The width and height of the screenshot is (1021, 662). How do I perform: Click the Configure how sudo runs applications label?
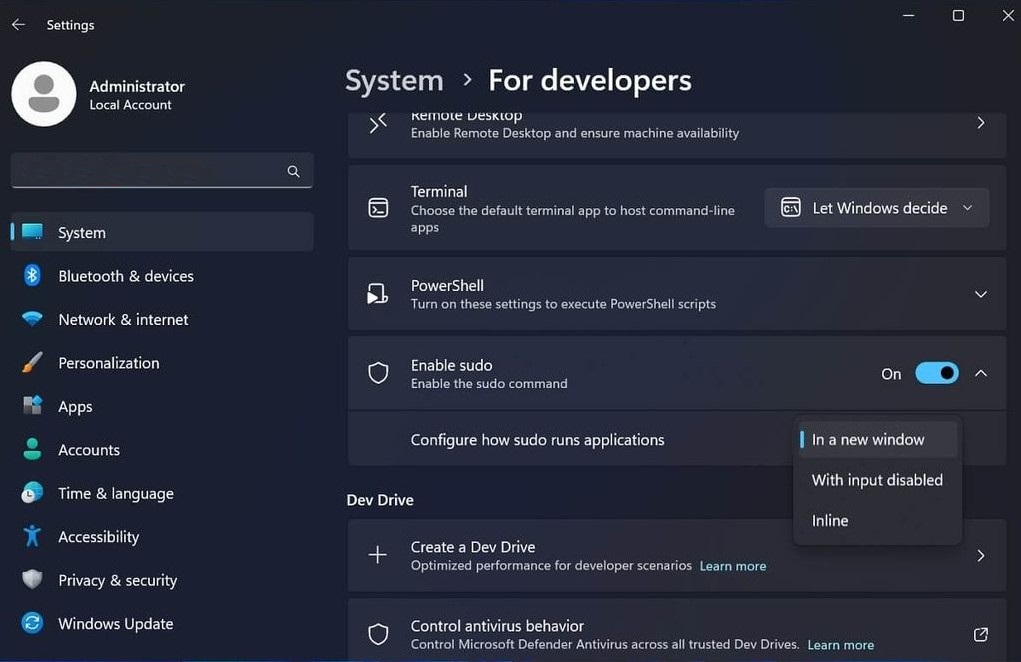tap(537, 439)
